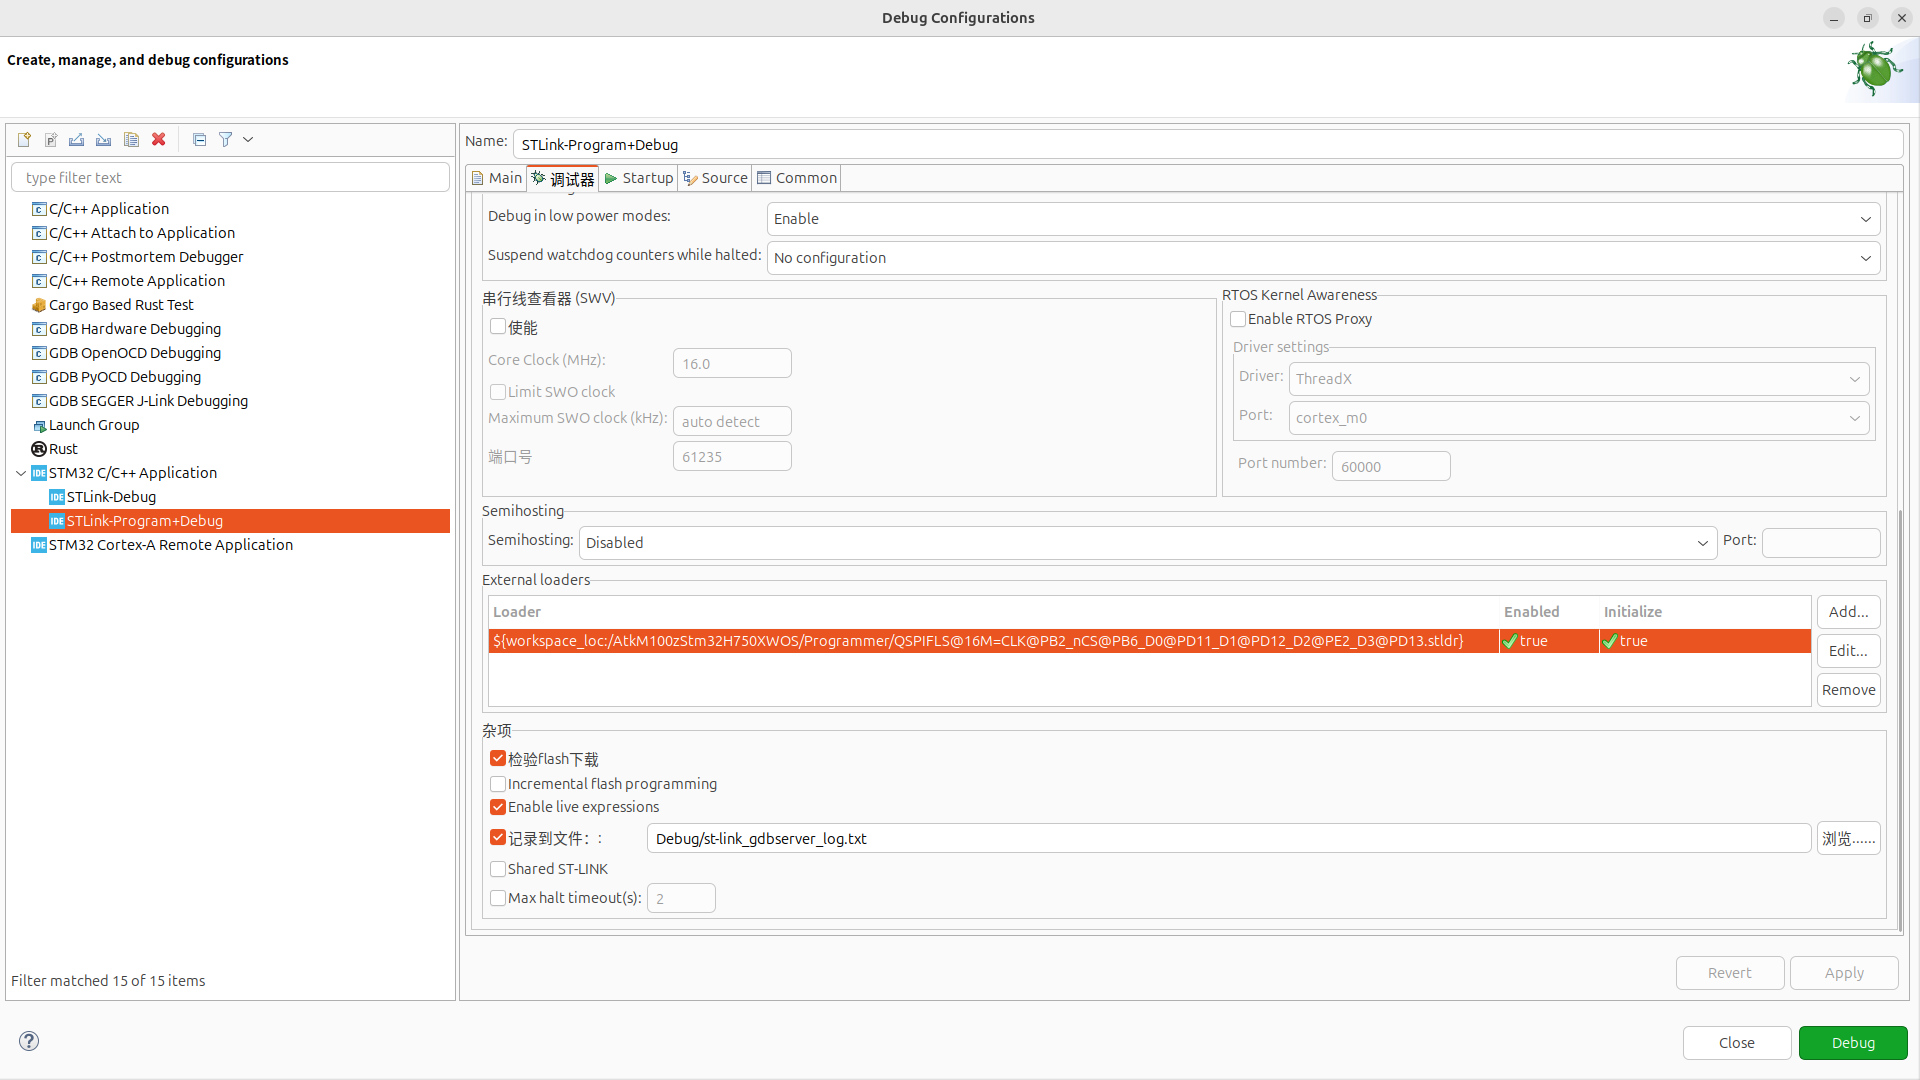Open Debug in low power modes dropdown

1323,219
